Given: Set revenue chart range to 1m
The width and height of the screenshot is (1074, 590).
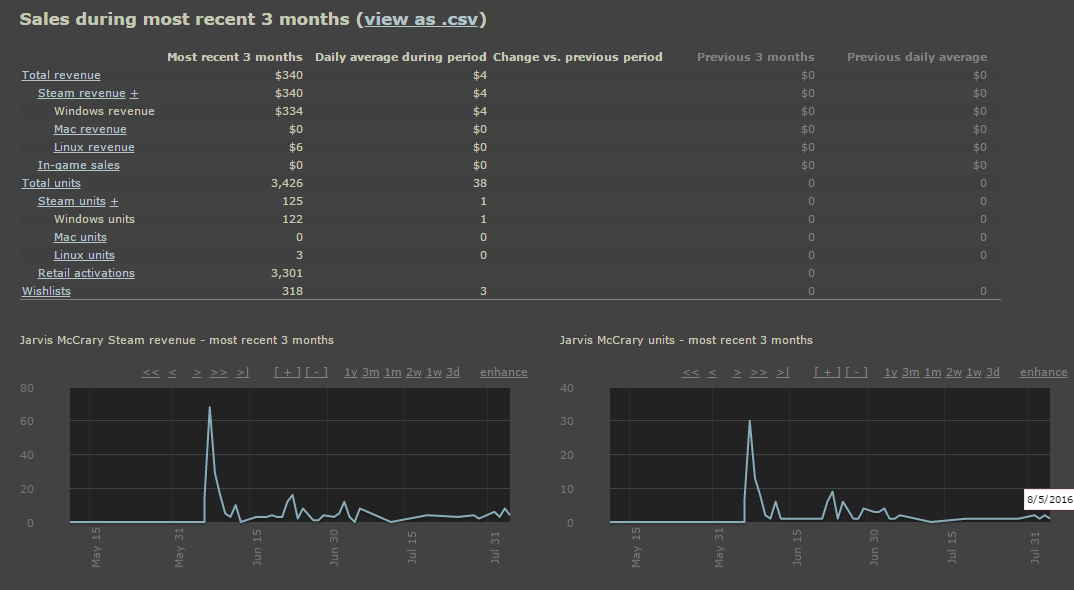Looking at the screenshot, I should (392, 372).
